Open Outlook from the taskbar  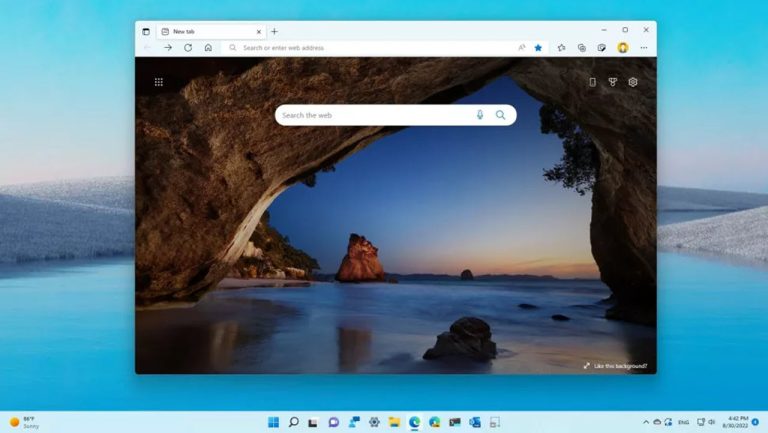tap(475, 422)
